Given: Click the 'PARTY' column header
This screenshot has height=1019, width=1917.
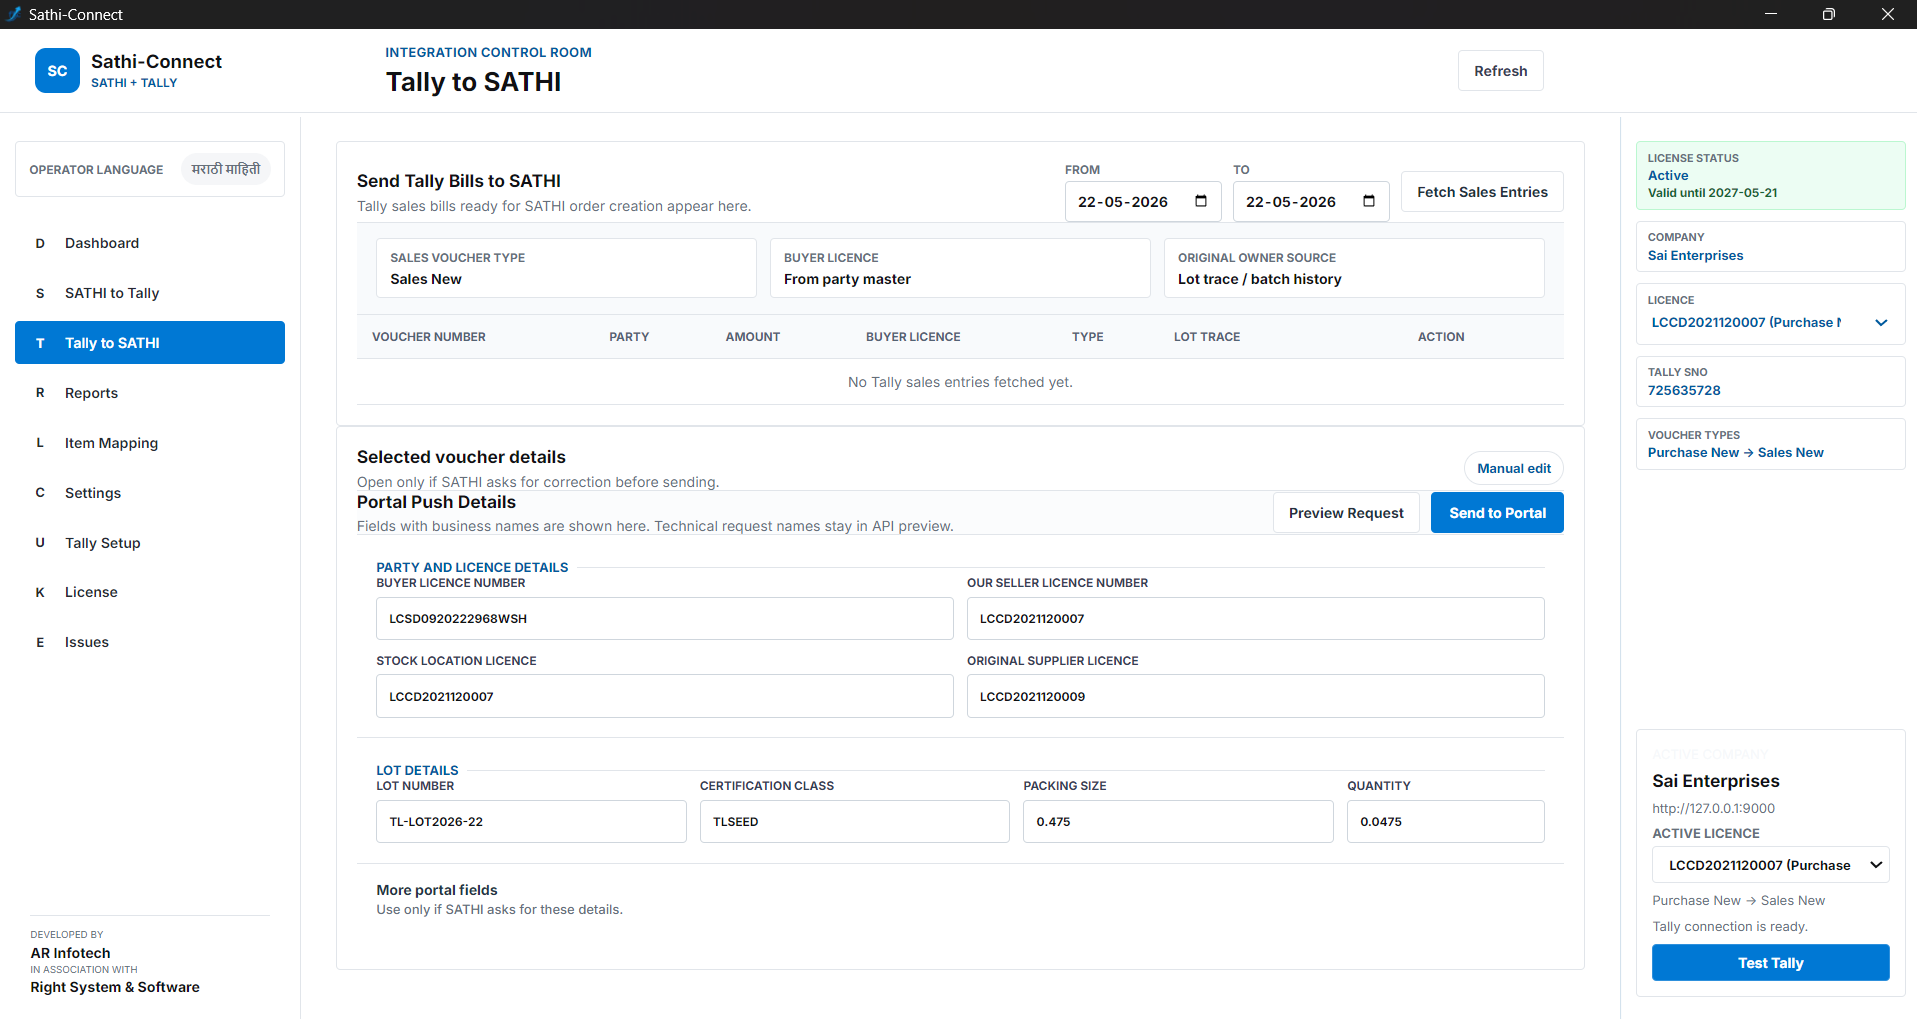Looking at the screenshot, I should click(629, 337).
